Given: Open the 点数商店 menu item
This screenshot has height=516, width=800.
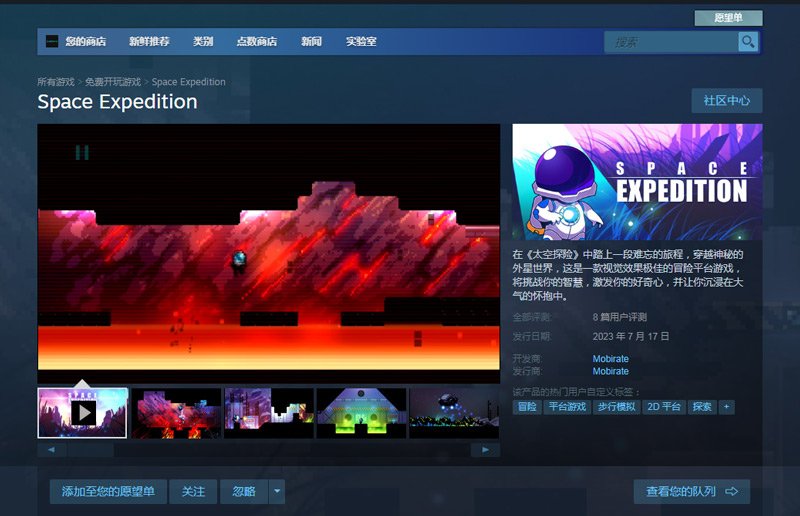Looking at the screenshot, I should point(257,41).
